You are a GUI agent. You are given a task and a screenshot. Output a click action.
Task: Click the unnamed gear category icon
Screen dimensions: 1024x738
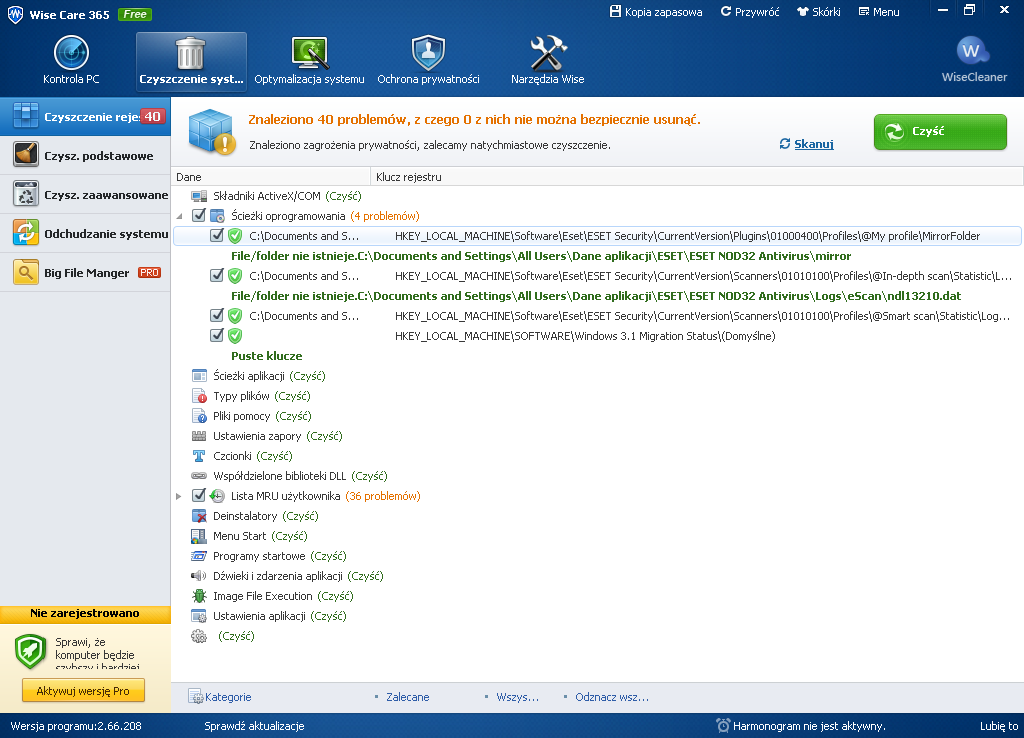(x=199, y=636)
